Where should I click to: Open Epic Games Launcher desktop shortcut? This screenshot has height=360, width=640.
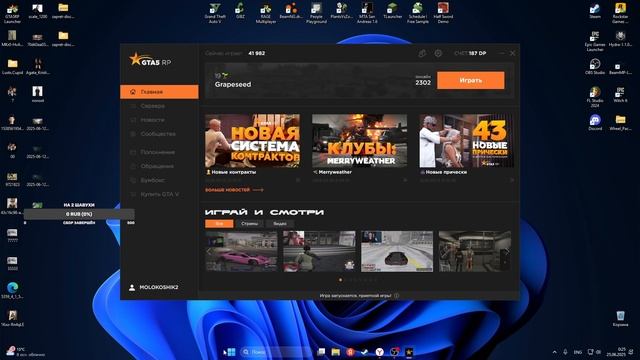click(595, 41)
